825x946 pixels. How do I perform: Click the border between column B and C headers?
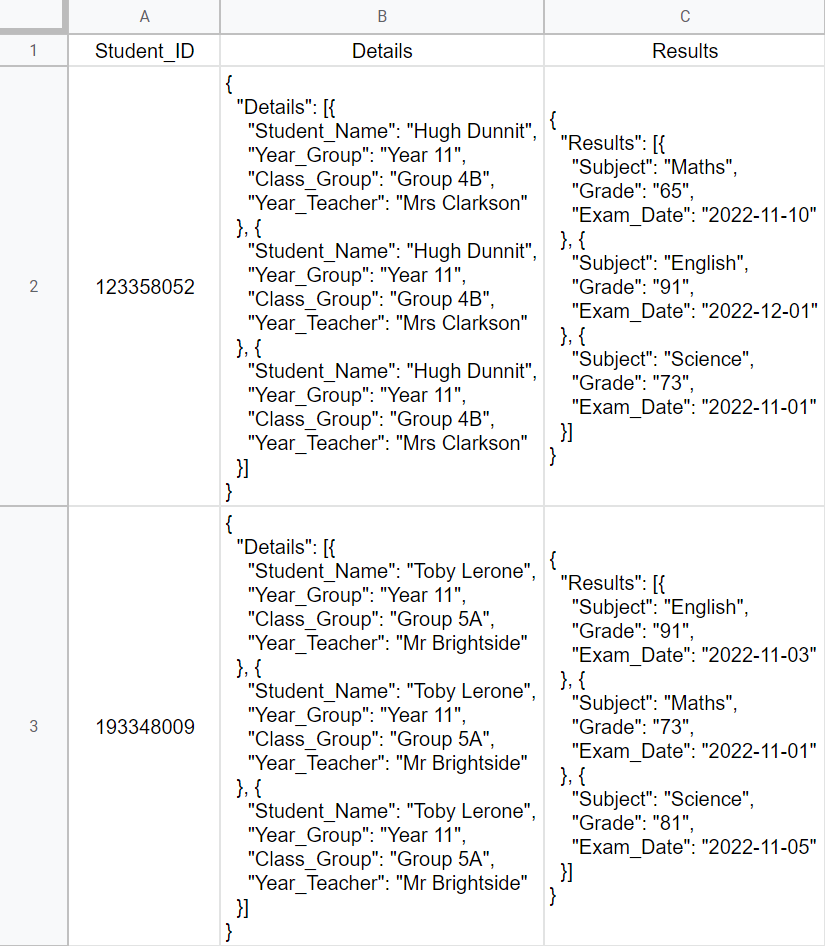(x=544, y=16)
